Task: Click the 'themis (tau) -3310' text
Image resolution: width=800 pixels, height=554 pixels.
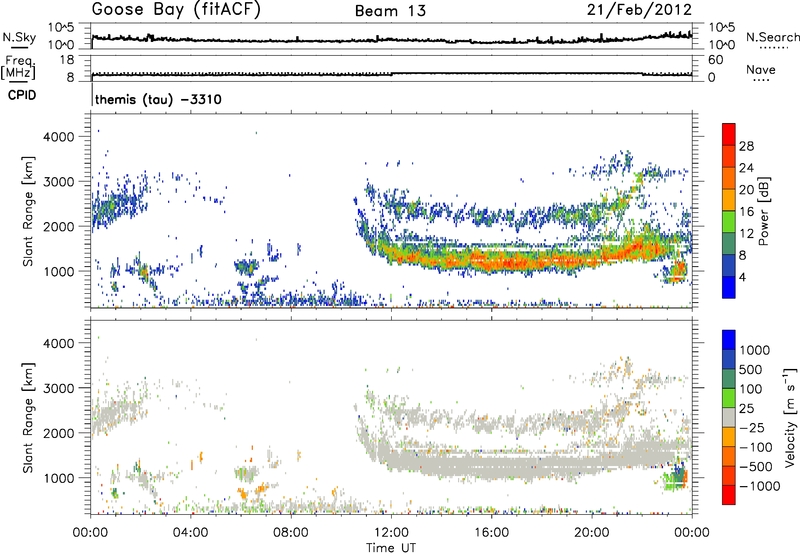Action: coord(158,99)
